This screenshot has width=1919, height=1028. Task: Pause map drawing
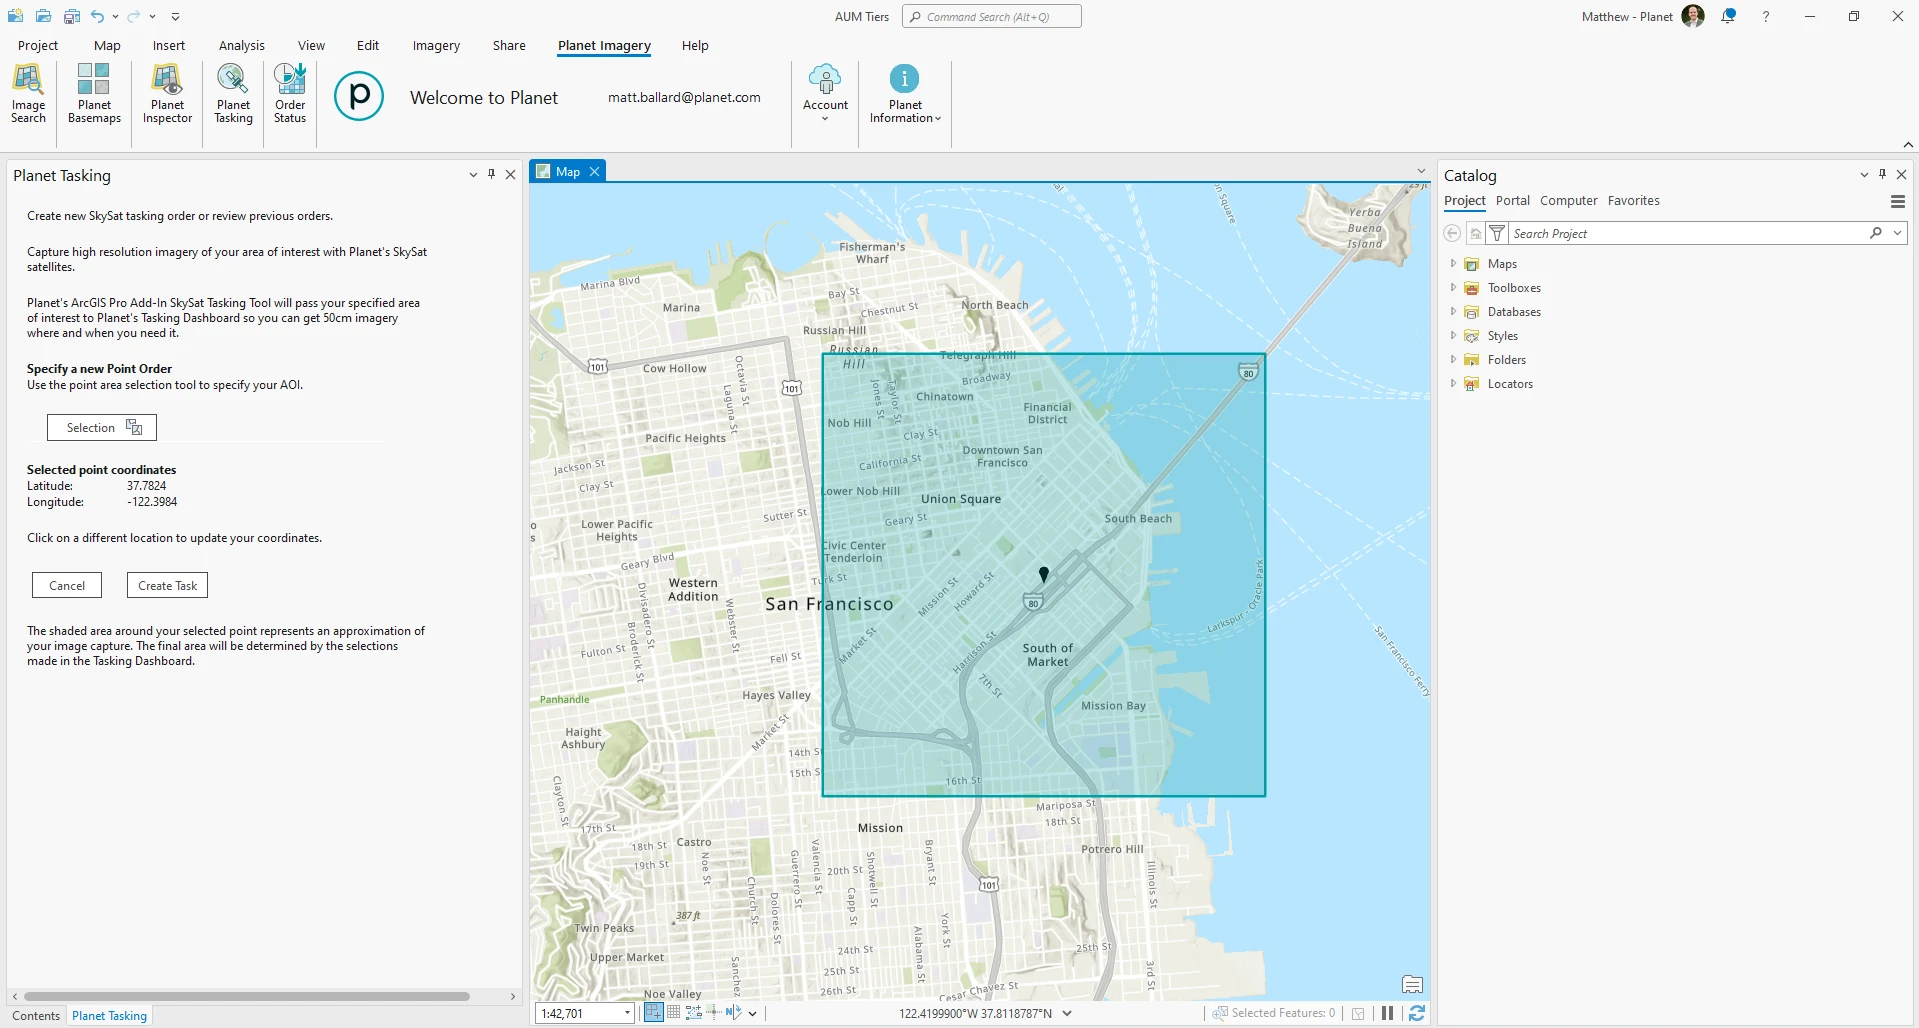pos(1388,1013)
